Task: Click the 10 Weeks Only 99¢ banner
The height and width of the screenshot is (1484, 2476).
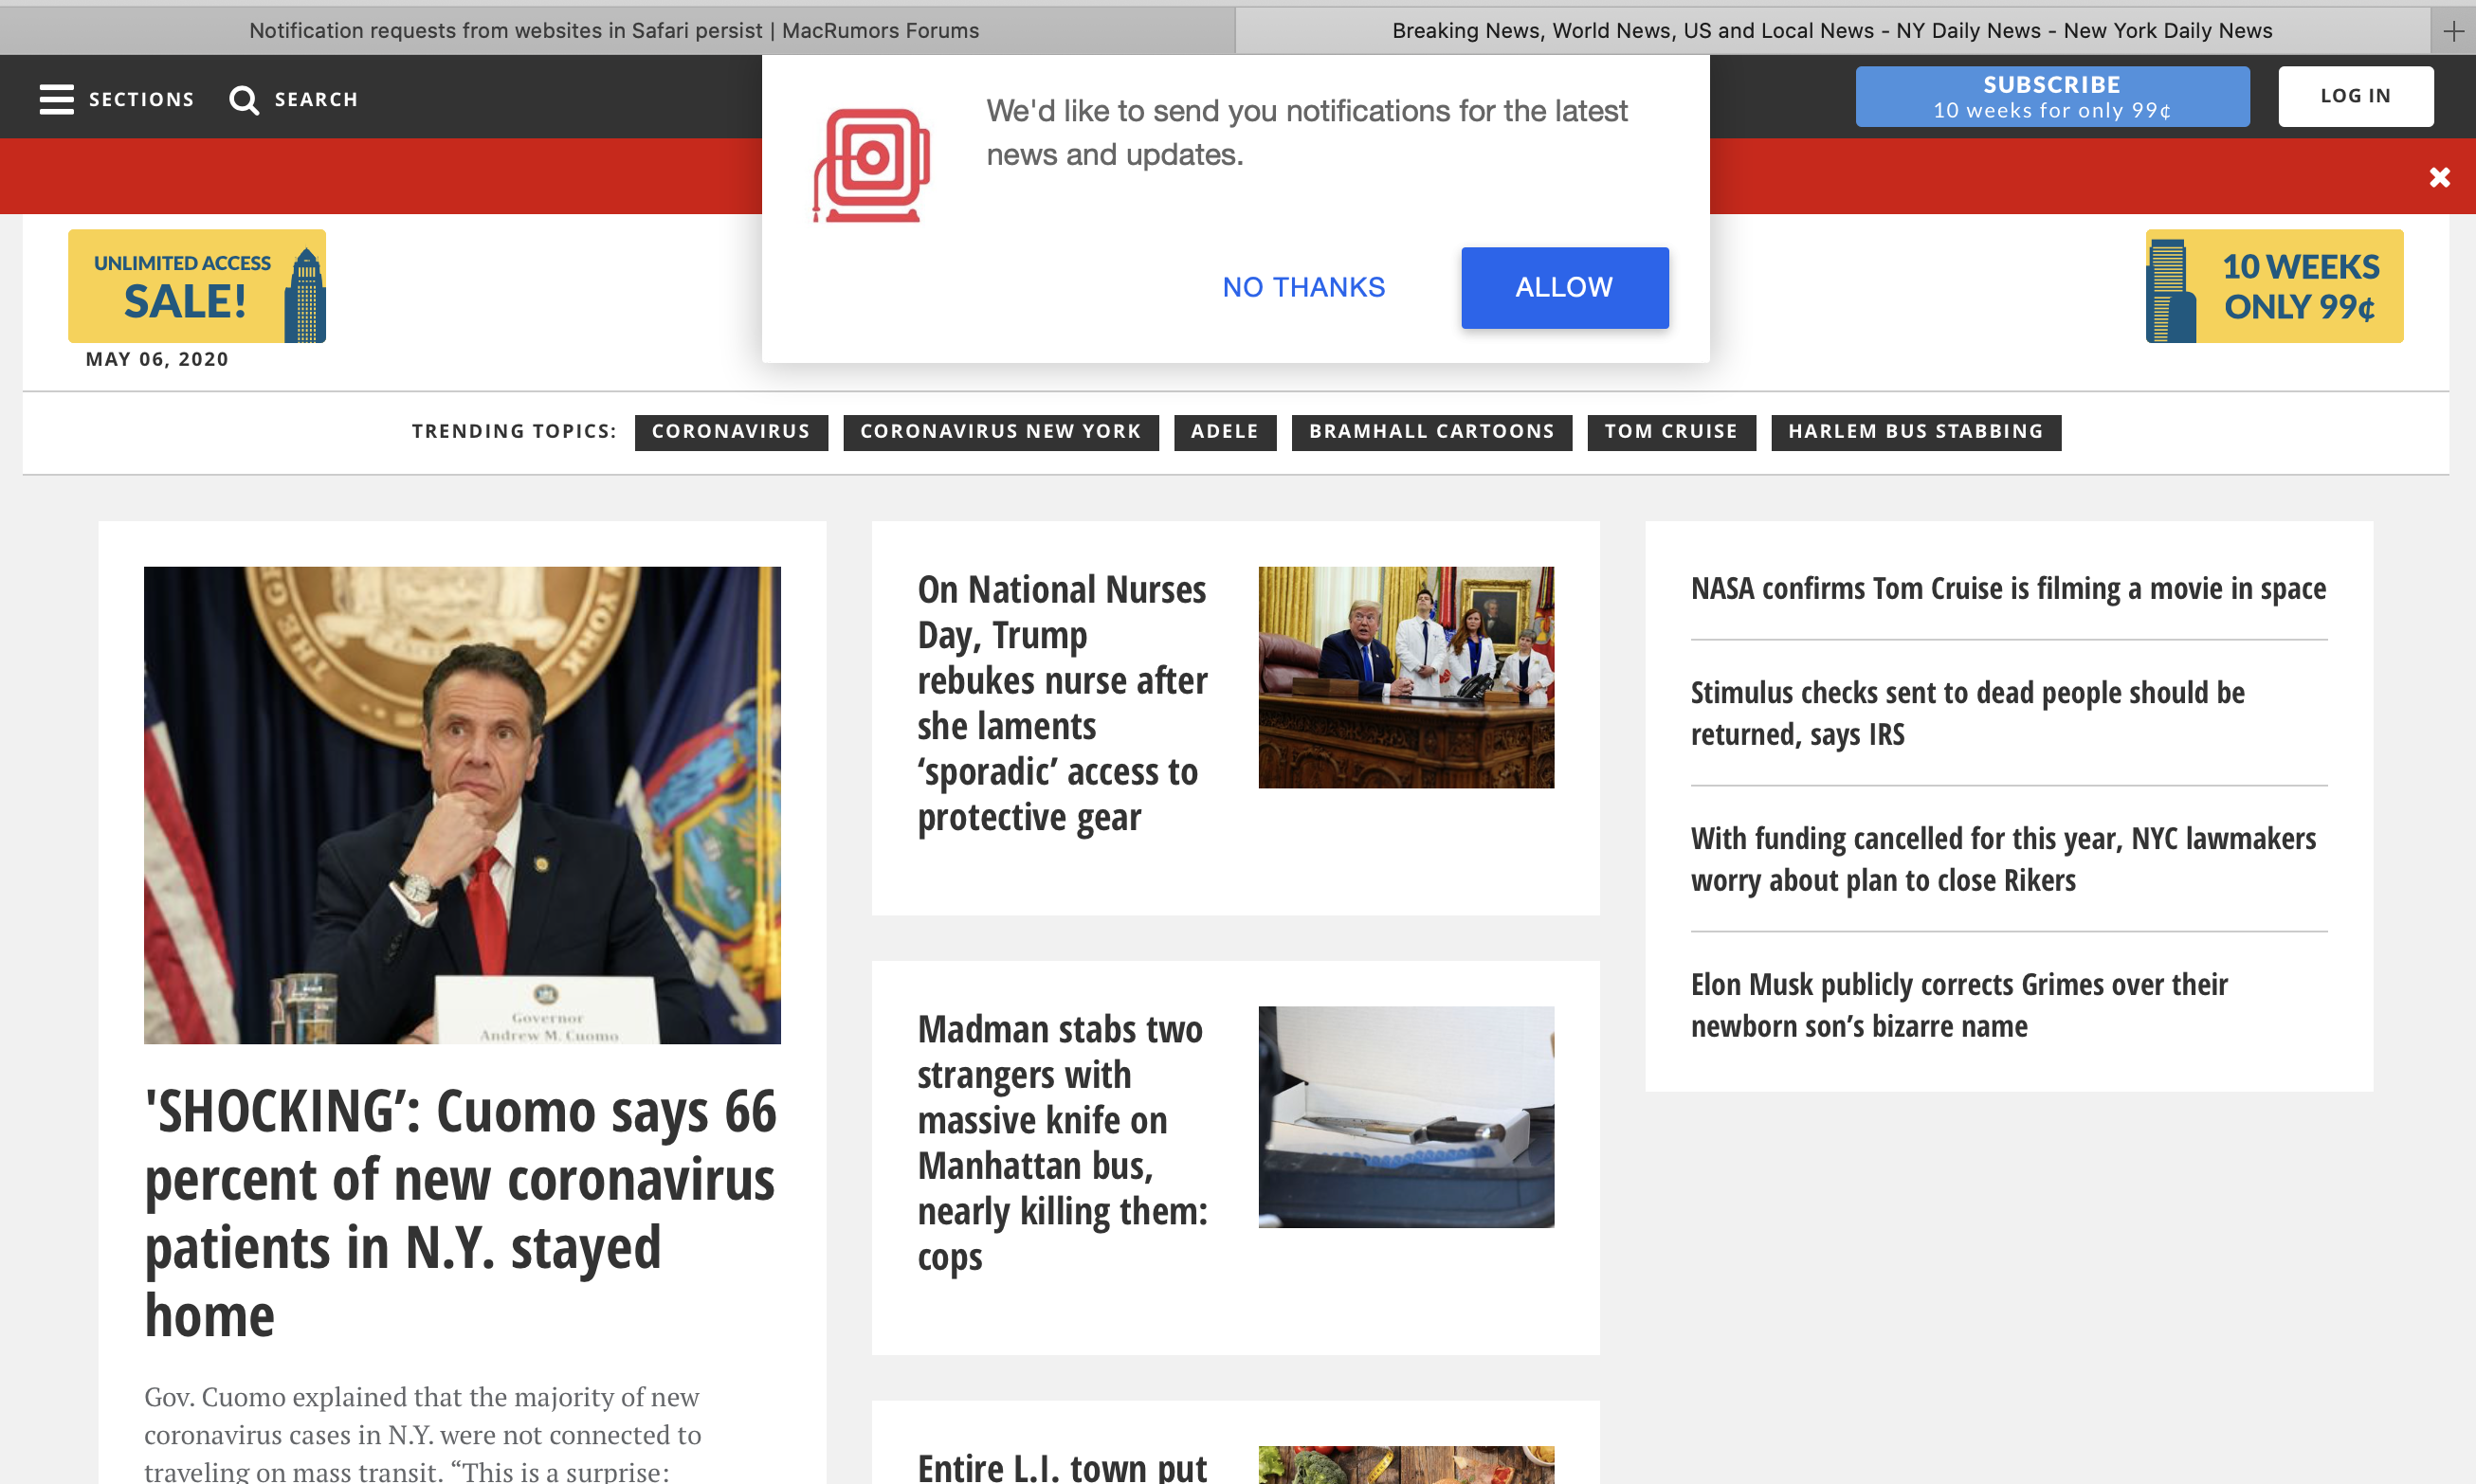Action: (x=2273, y=286)
